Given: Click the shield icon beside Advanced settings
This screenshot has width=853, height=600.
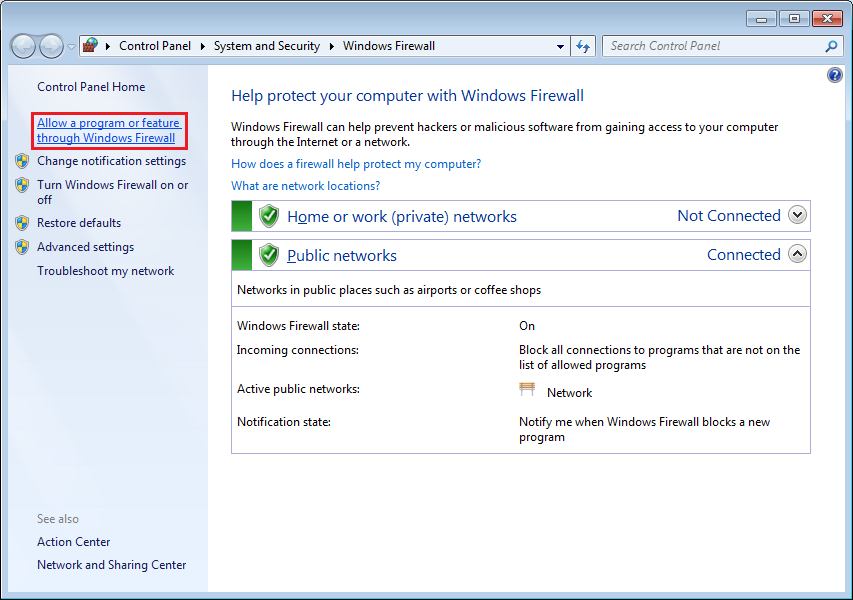Looking at the screenshot, I should point(22,247).
